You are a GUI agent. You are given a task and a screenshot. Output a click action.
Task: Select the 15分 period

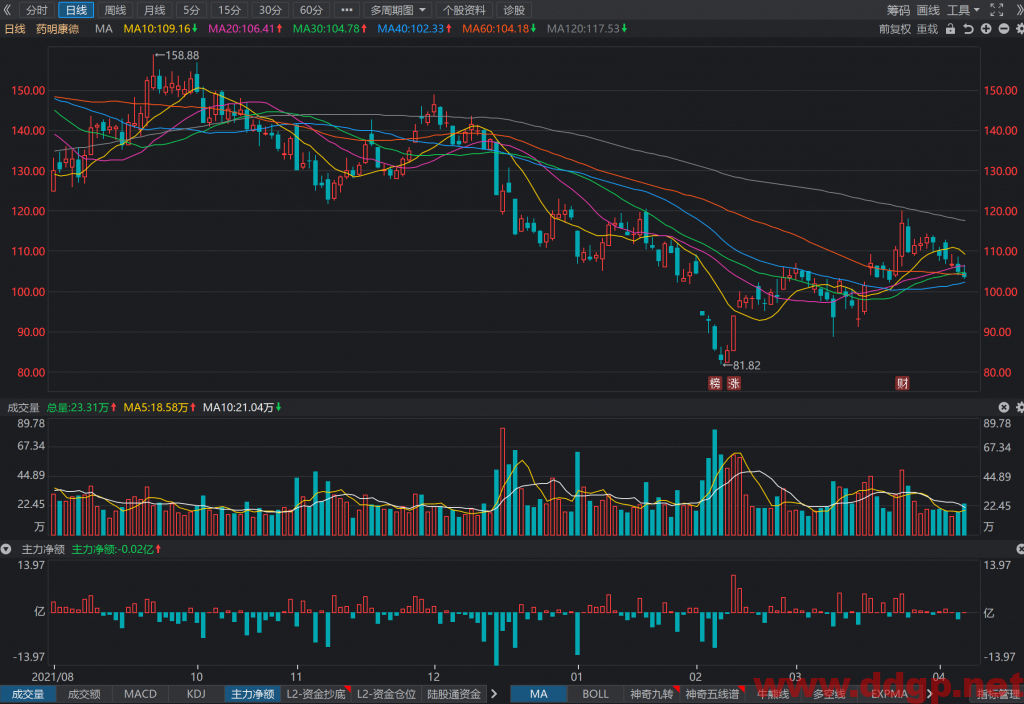(229, 10)
